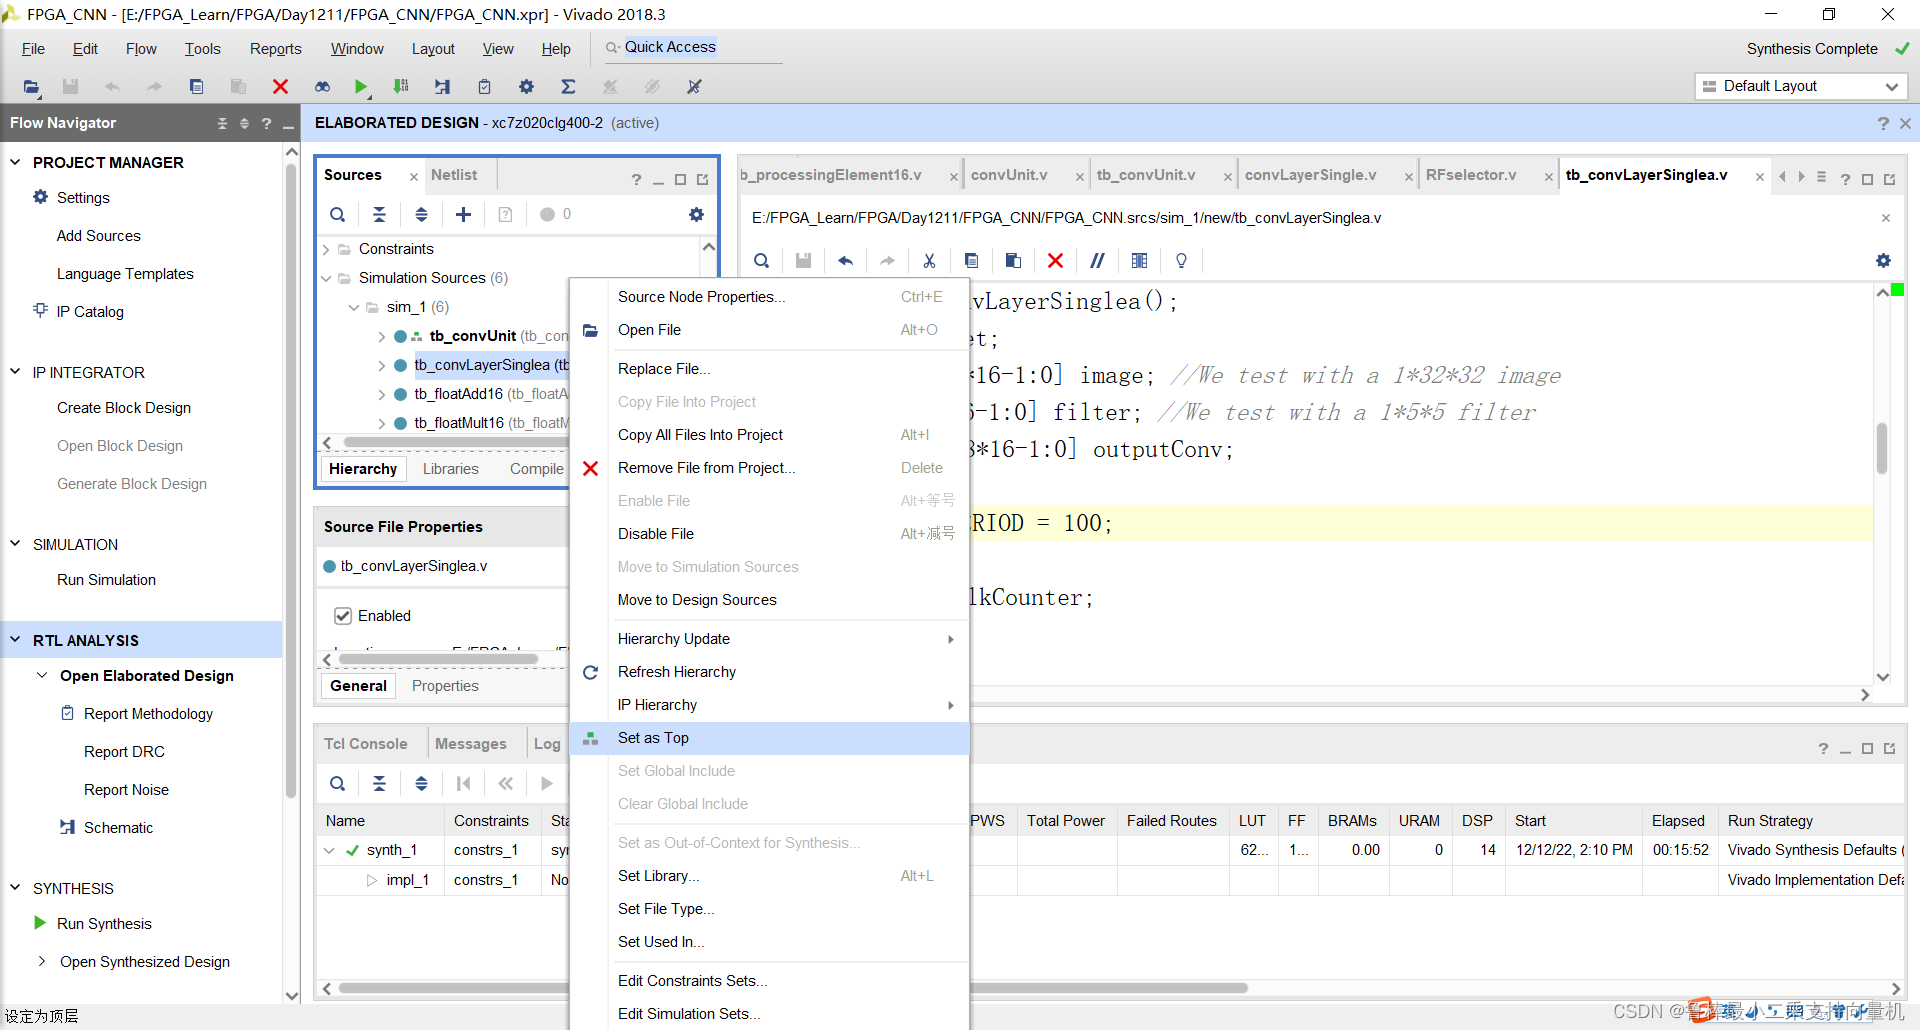Click Run Simulation in Flow Navigator

(106, 580)
